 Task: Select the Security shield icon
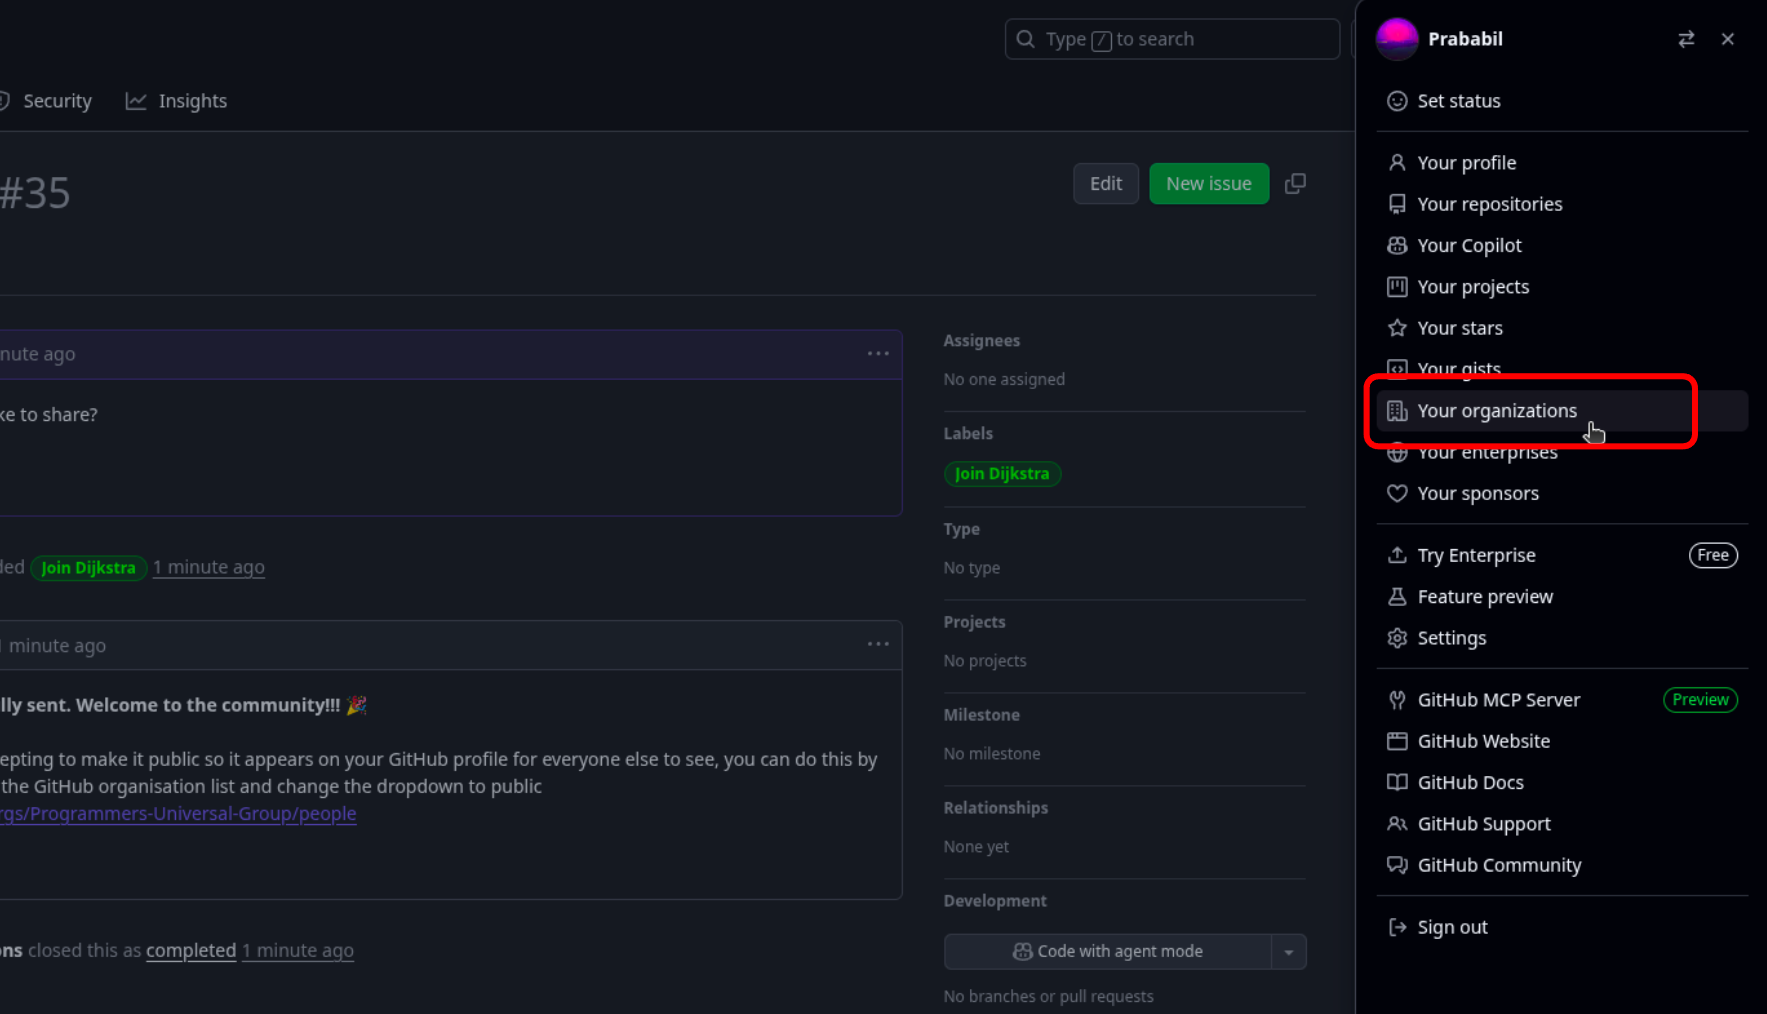[3, 100]
